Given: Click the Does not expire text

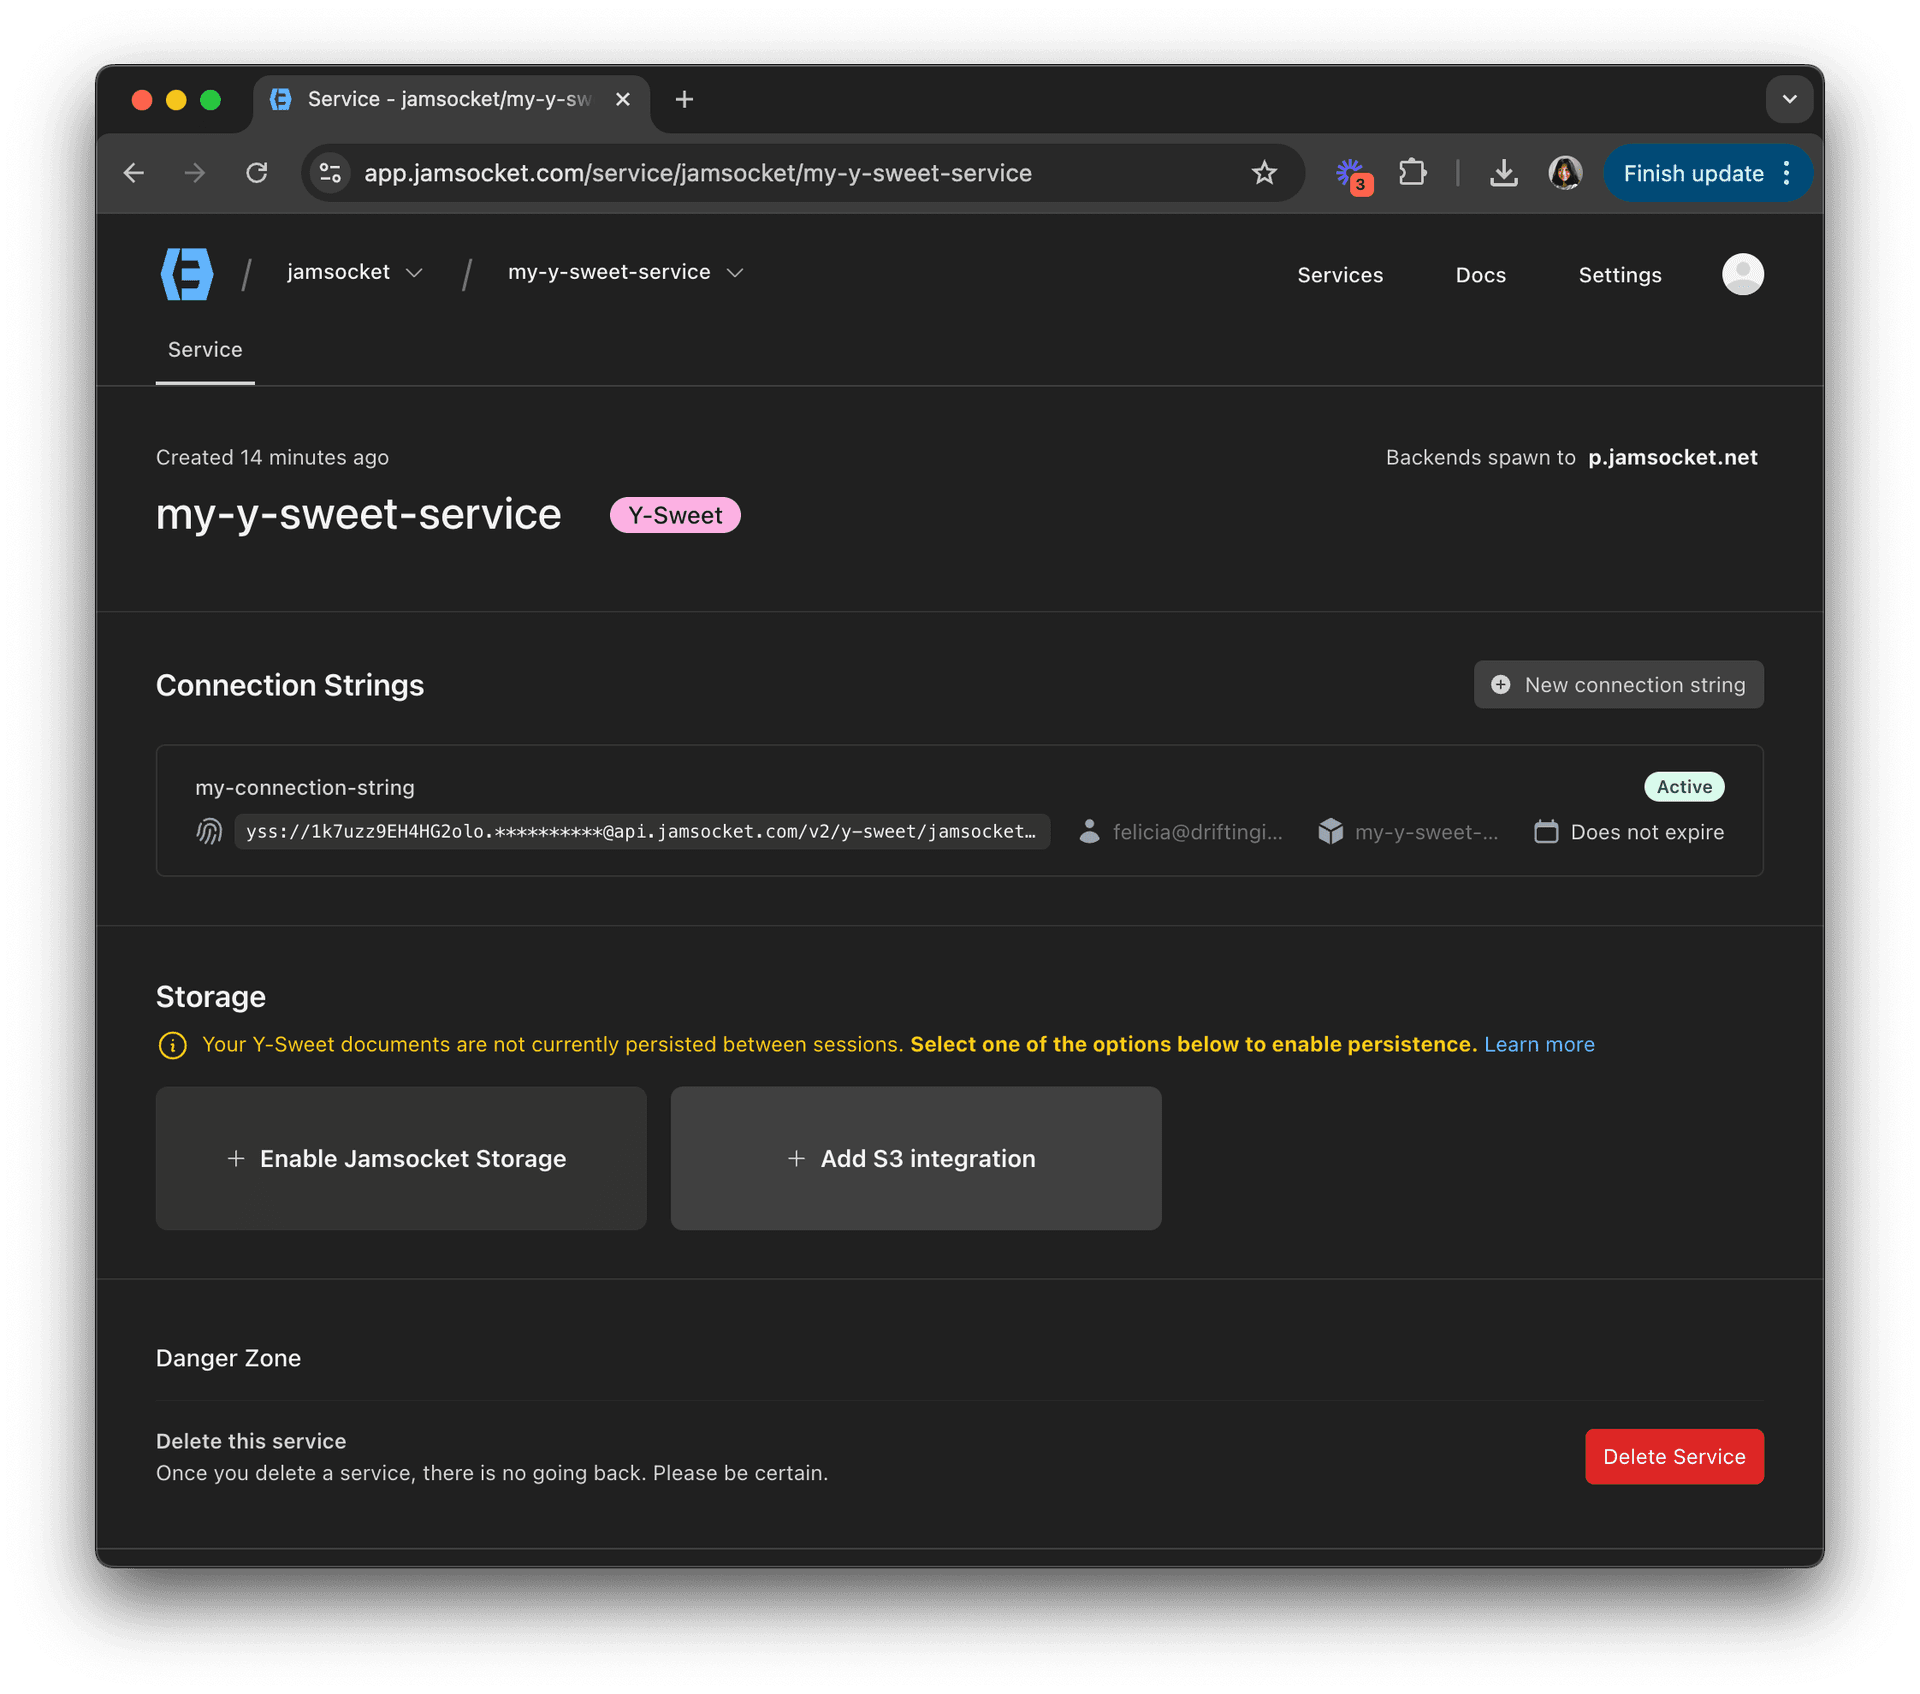Looking at the screenshot, I should pyautogui.click(x=1647, y=832).
